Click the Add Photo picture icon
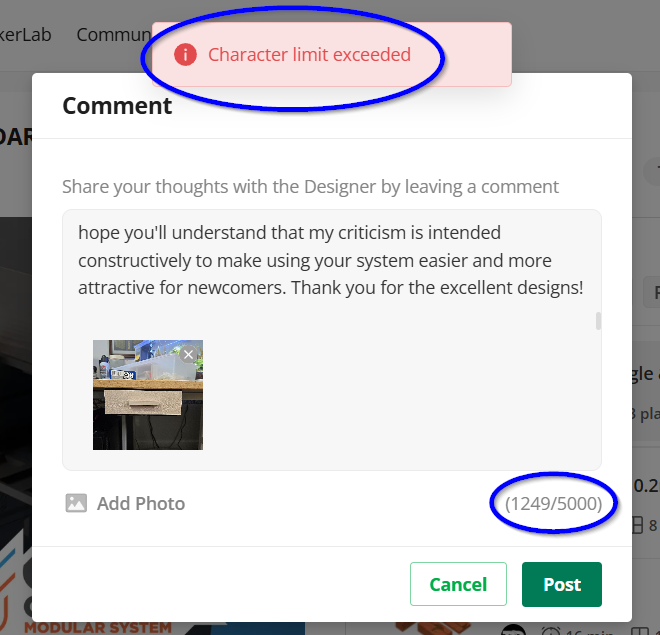Image resolution: width=660 pixels, height=635 pixels. click(76, 503)
